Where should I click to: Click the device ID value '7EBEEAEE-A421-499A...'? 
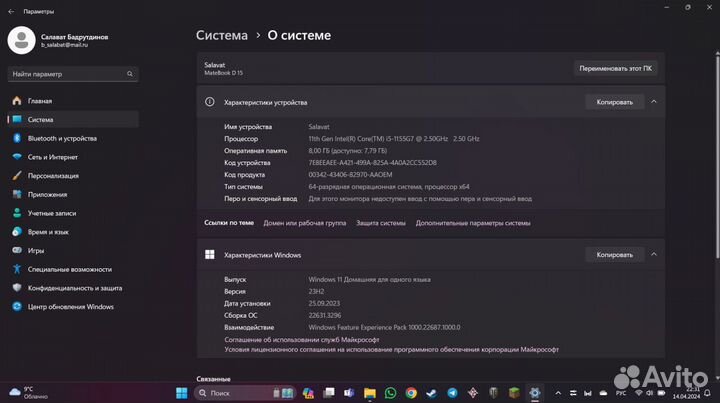(372, 162)
